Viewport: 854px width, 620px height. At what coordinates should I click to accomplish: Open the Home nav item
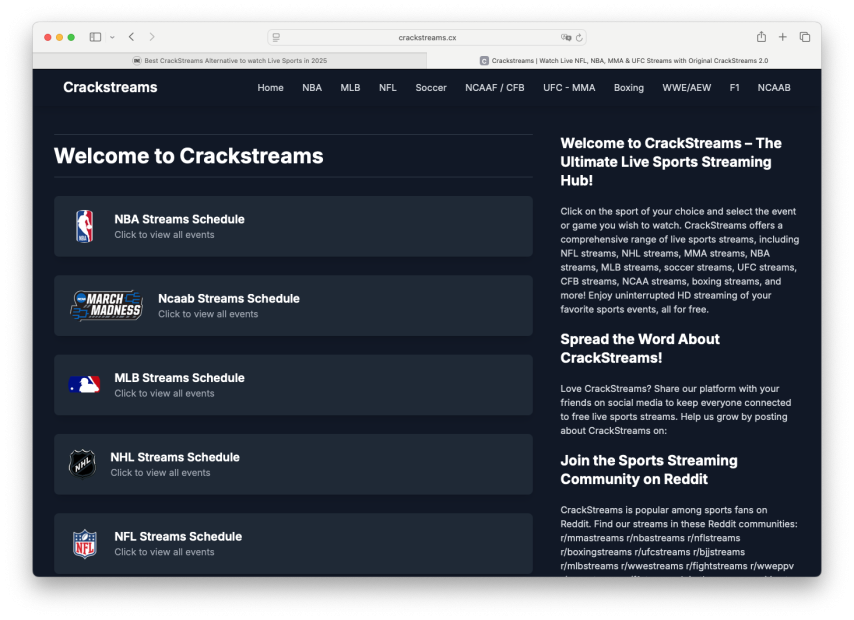pyautogui.click(x=270, y=88)
